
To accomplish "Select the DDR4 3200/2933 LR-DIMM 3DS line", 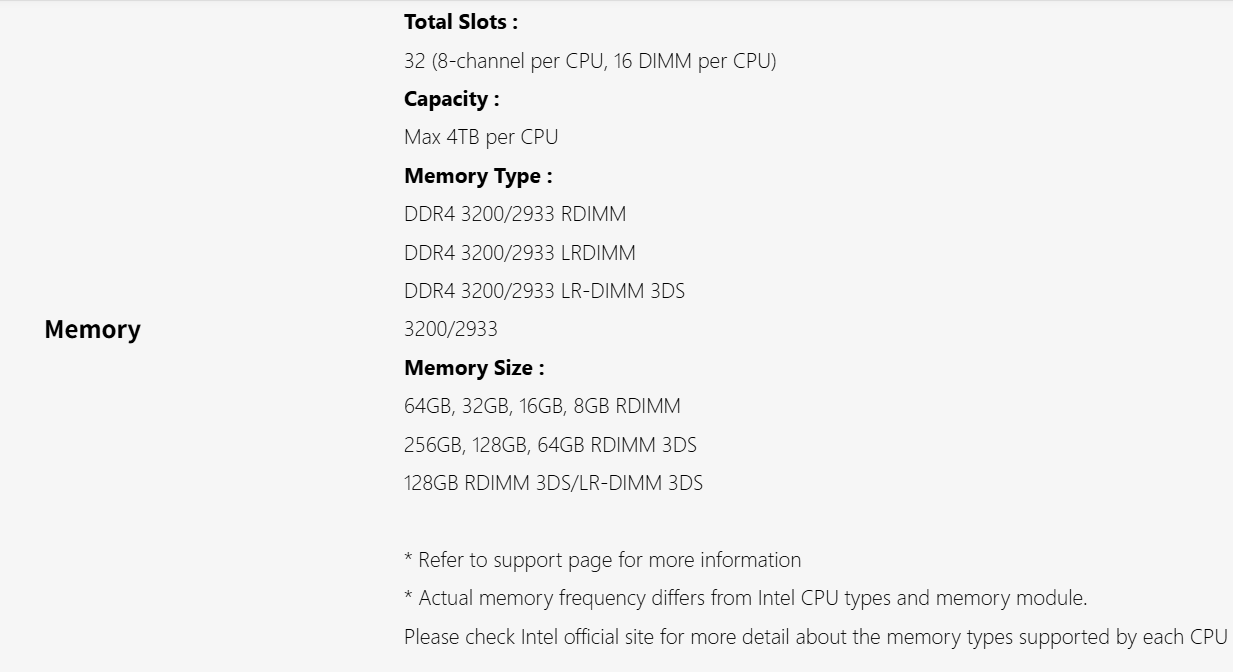I will click(x=544, y=291).
